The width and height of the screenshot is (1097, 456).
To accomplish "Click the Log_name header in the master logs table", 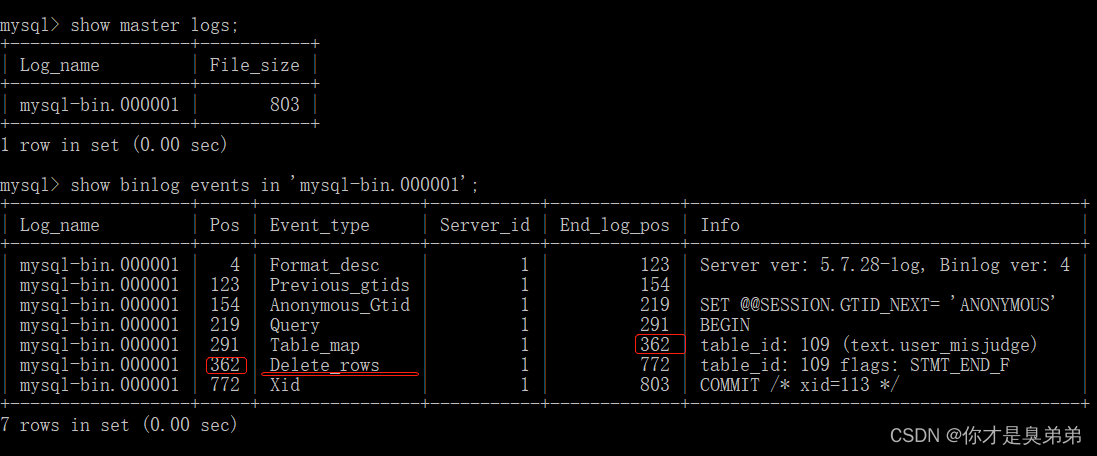I will pyautogui.click(x=59, y=65).
